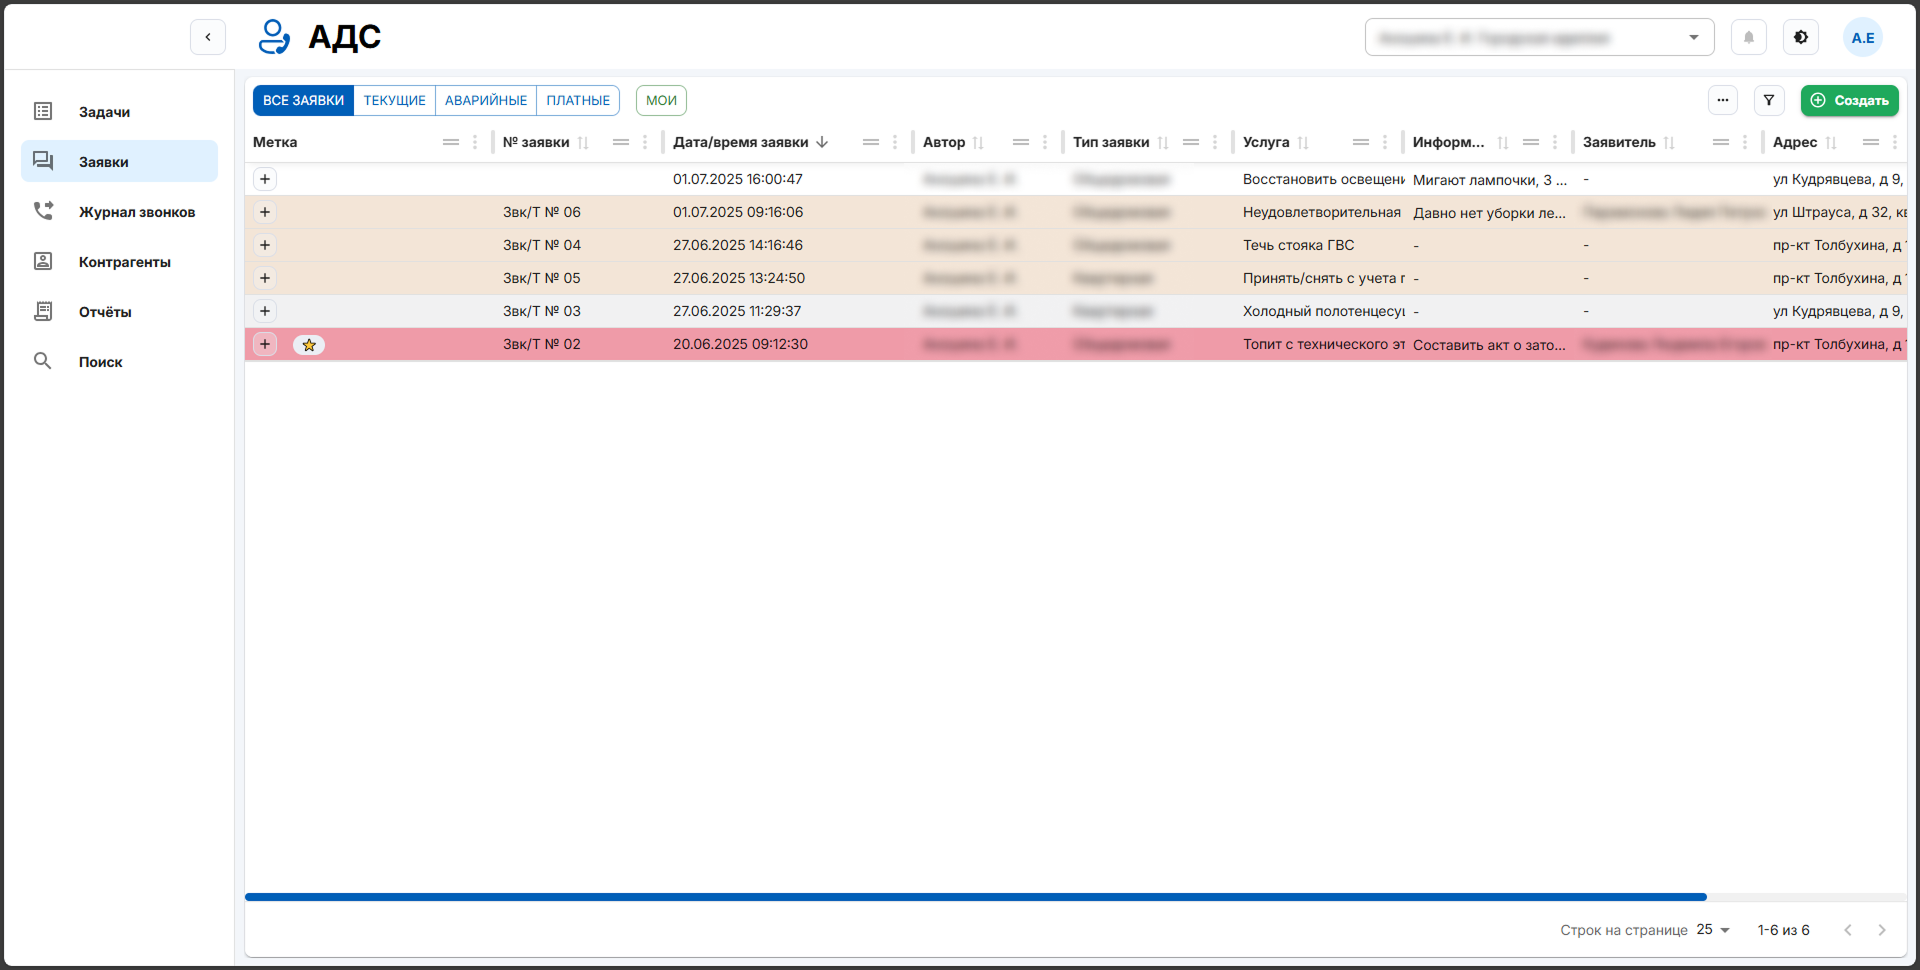
Task: Expand the row for Звк/Т № 06
Action: (265, 212)
